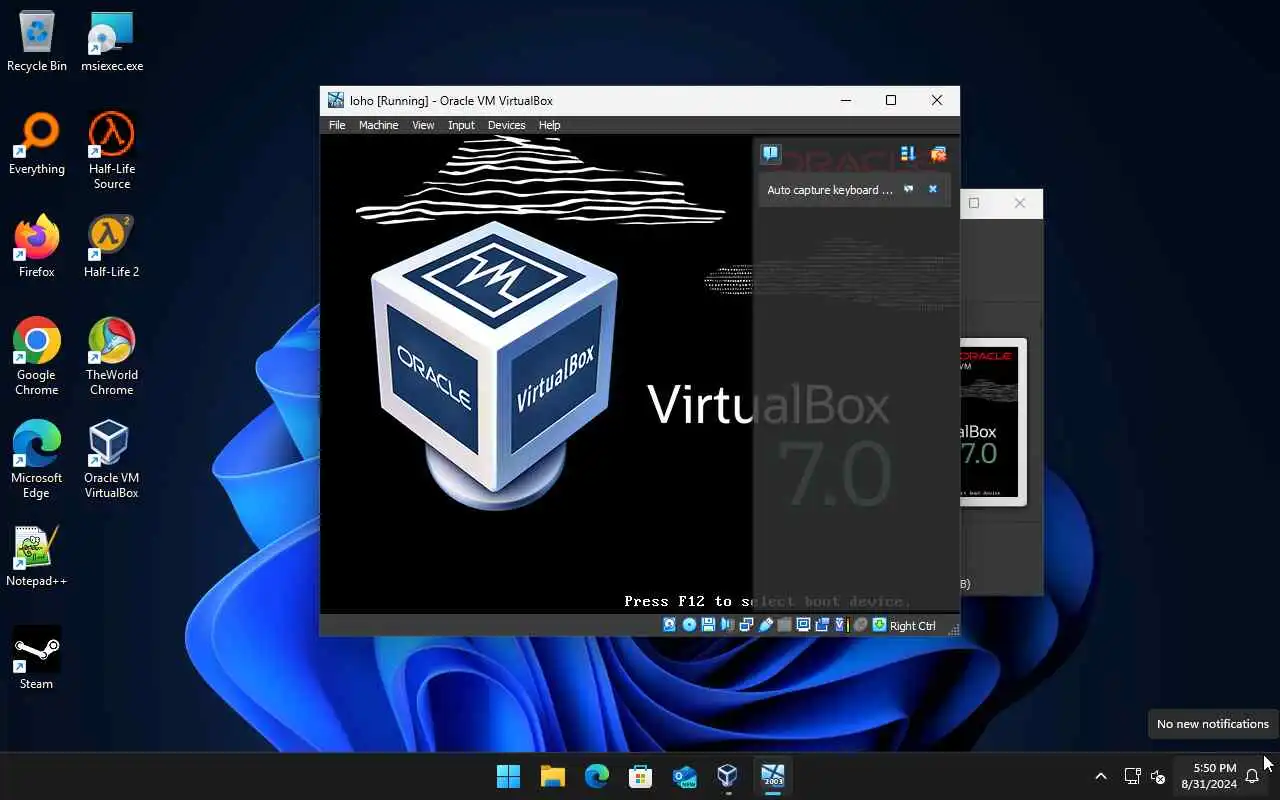The width and height of the screenshot is (1280, 800).
Task: Click the USB devices status icon
Action: [x=765, y=625]
